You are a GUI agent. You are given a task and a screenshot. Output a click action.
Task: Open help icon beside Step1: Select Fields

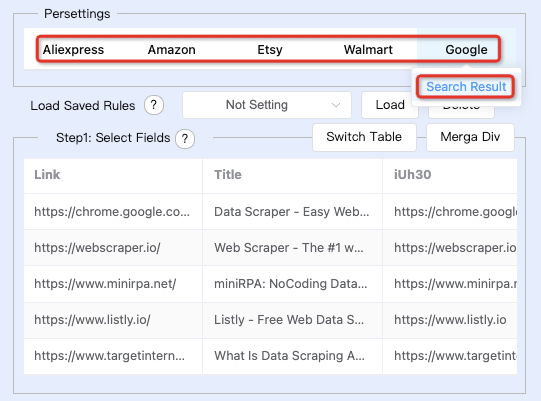185,139
